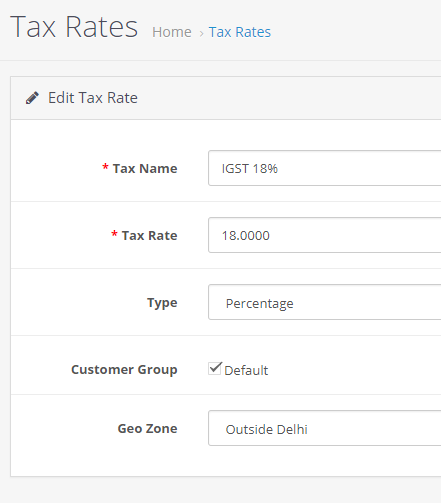Click the Type field label
441x503 pixels.
(162, 303)
